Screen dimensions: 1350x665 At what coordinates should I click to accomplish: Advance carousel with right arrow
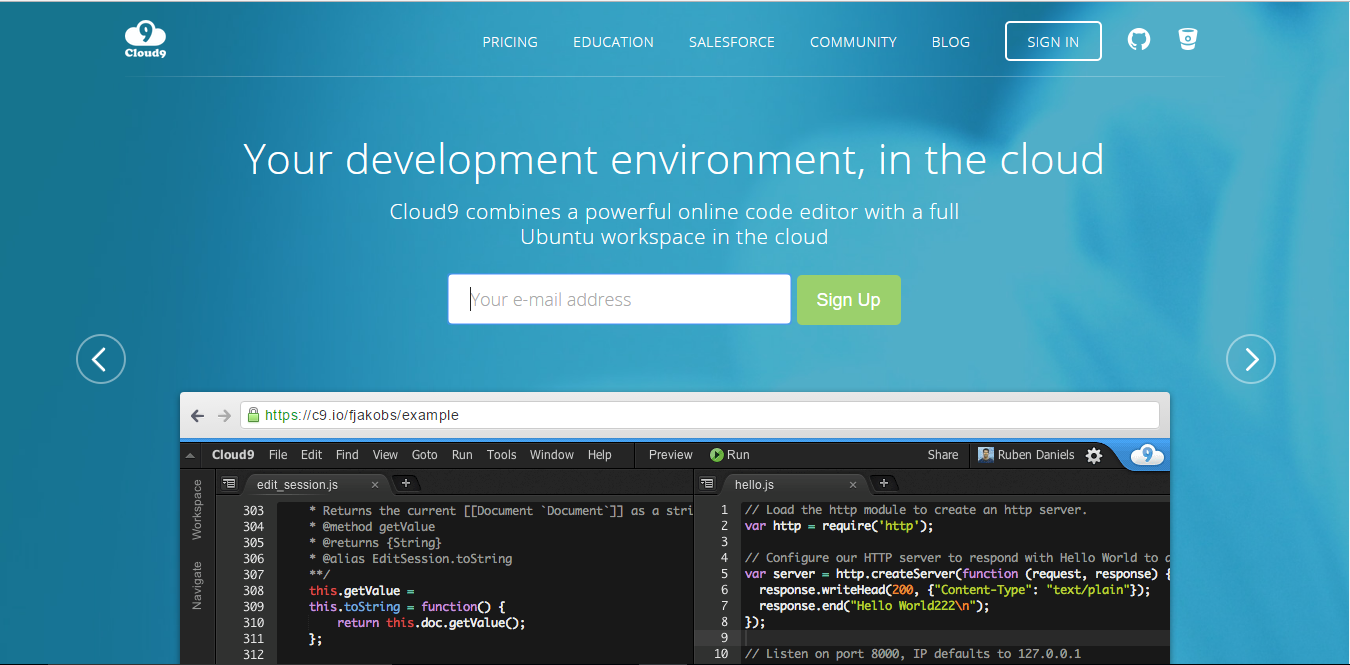point(1250,359)
